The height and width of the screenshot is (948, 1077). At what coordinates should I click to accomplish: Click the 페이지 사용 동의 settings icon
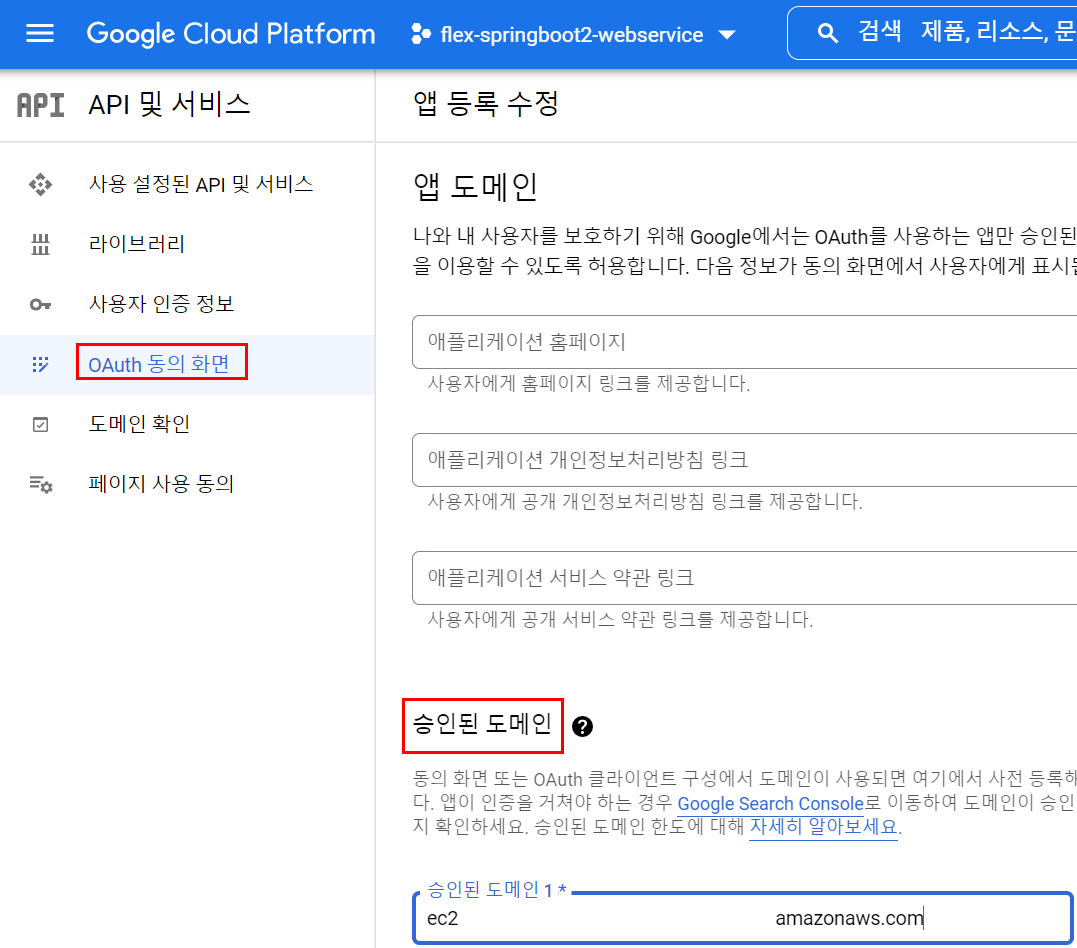click(x=41, y=484)
